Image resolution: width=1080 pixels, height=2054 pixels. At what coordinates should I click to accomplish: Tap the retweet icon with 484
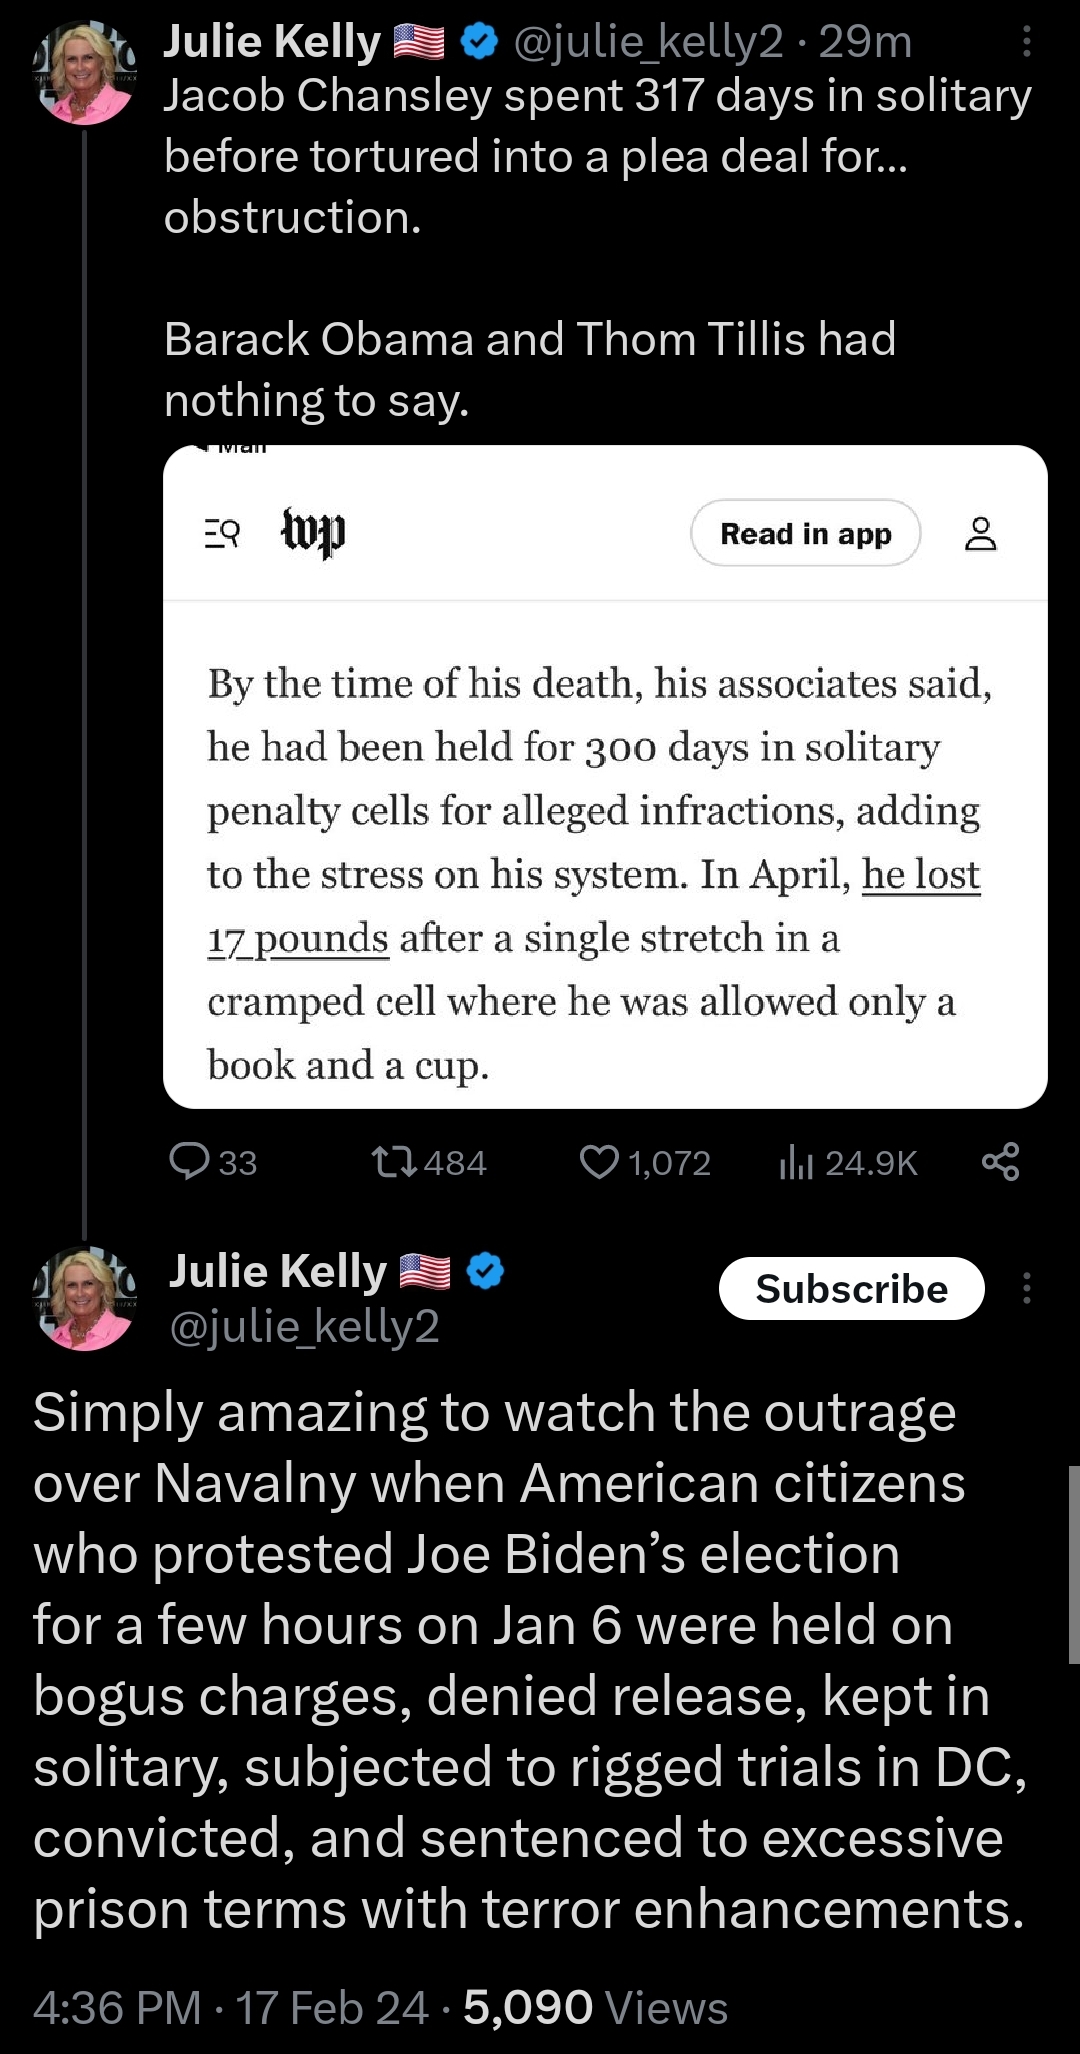(385, 1162)
